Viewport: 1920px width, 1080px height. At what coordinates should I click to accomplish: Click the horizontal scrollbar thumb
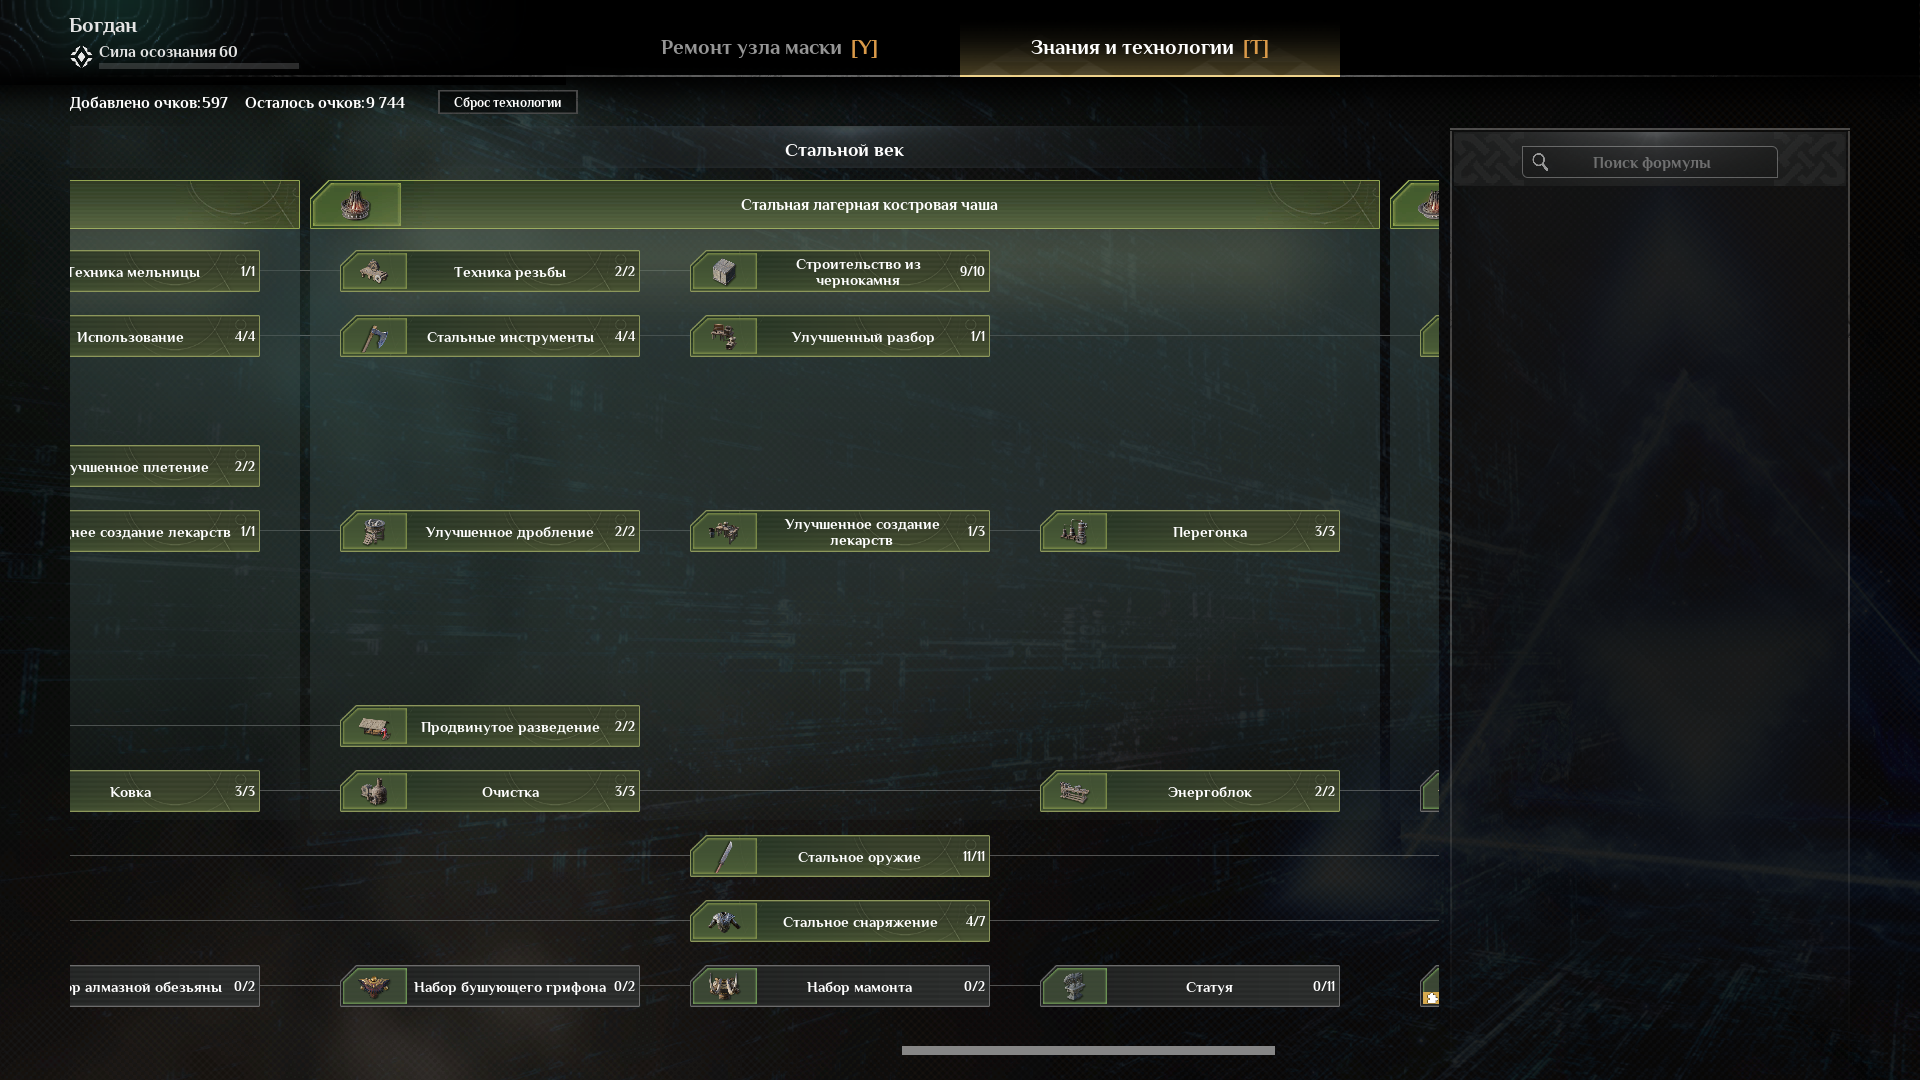(x=1088, y=1050)
